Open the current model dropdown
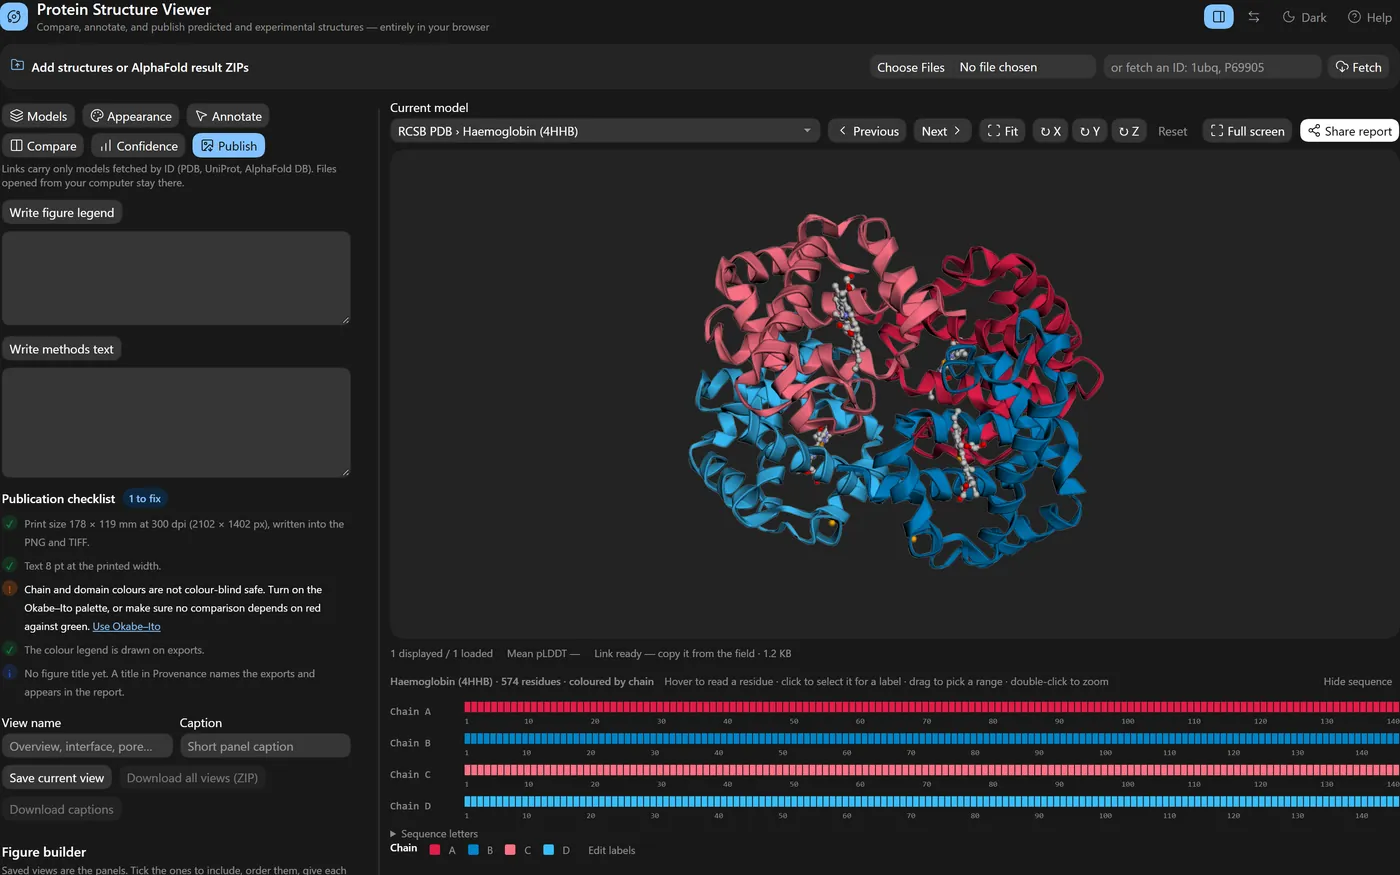The height and width of the screenshot is (875, 1400). click(605, 131)
